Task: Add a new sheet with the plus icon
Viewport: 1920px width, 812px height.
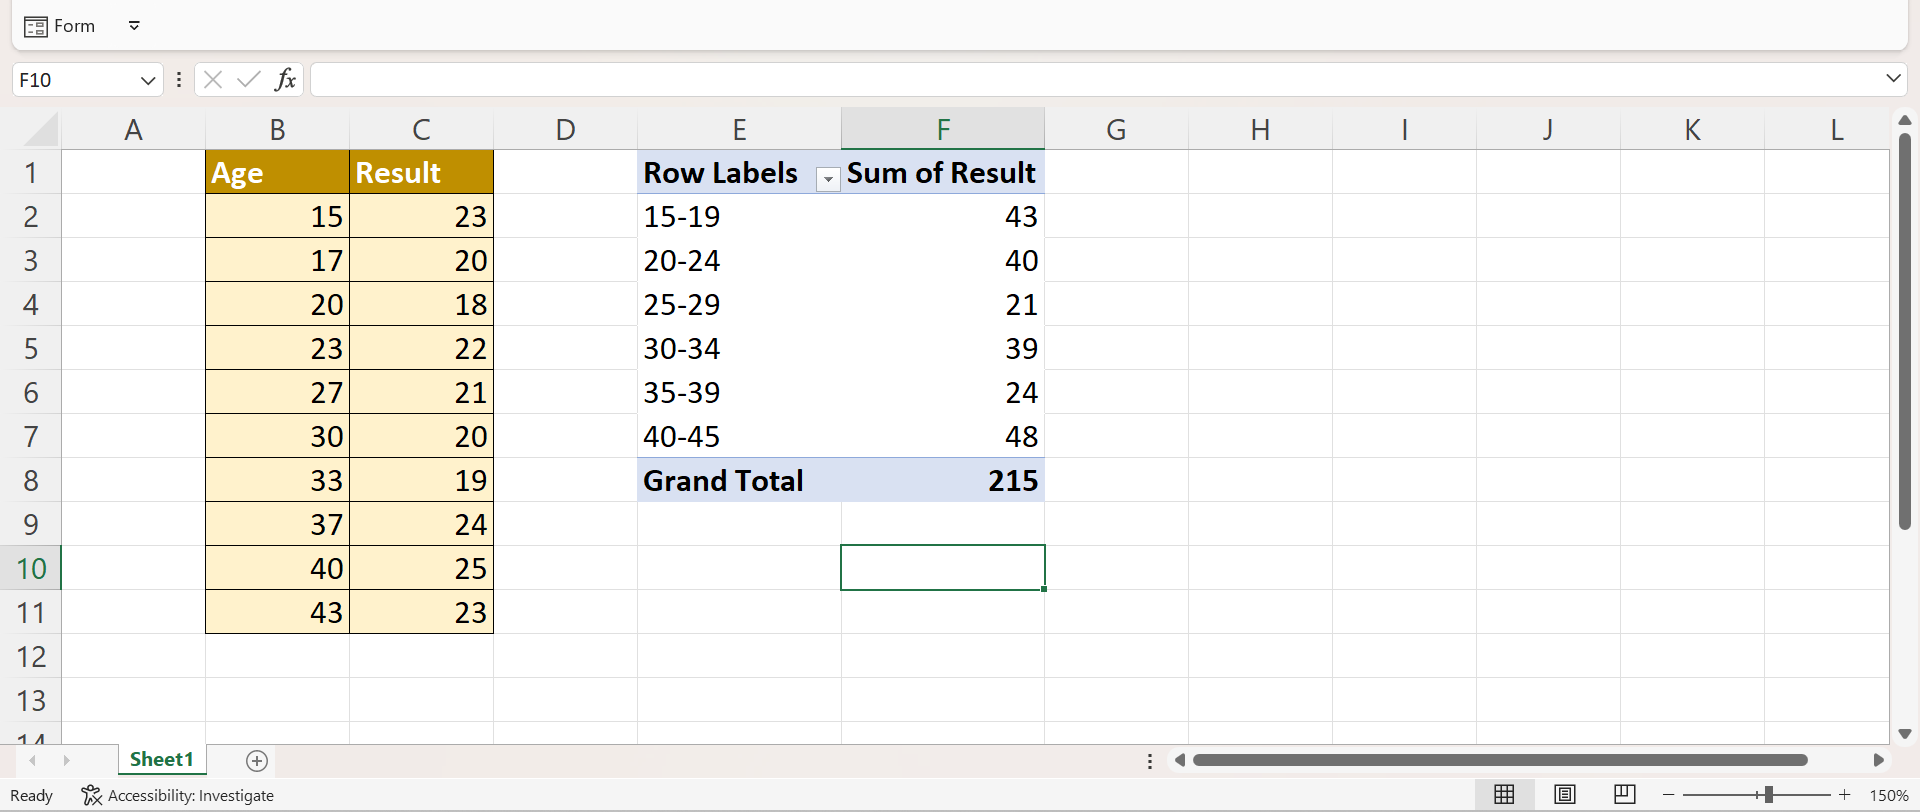Action: pos(257,761)
